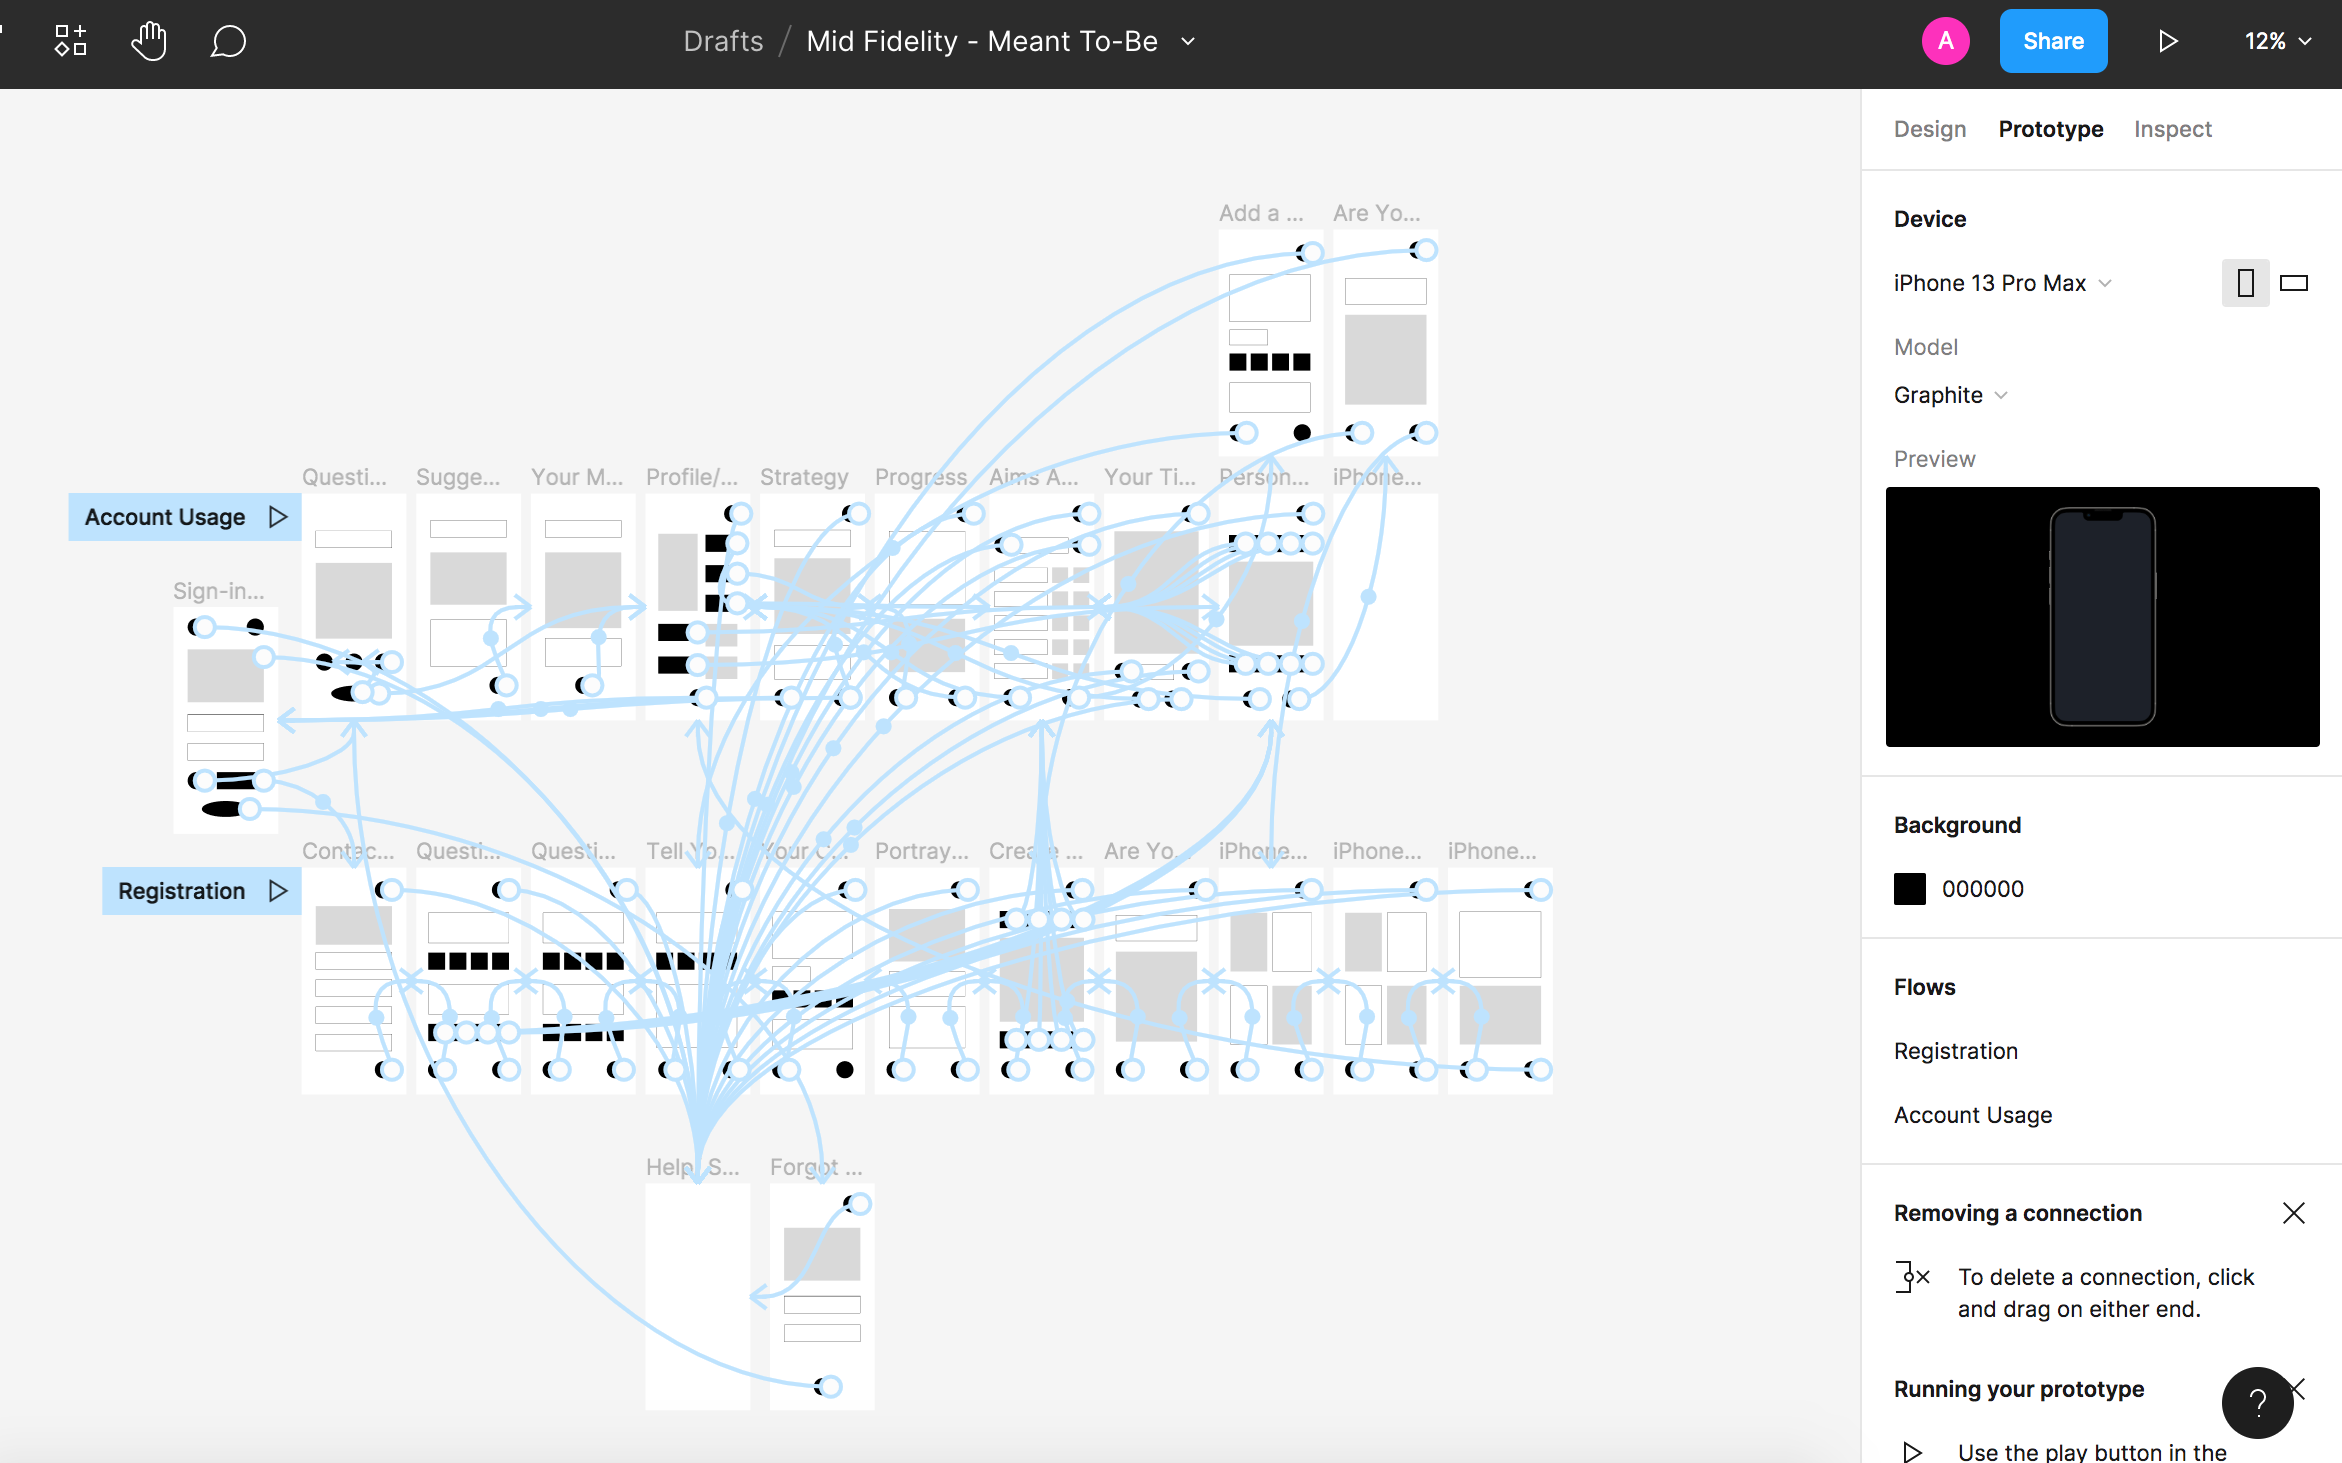2342x1463 pixels.
Task: Open the Drafts breadcrumb link
Action: [x=723, y=41]
